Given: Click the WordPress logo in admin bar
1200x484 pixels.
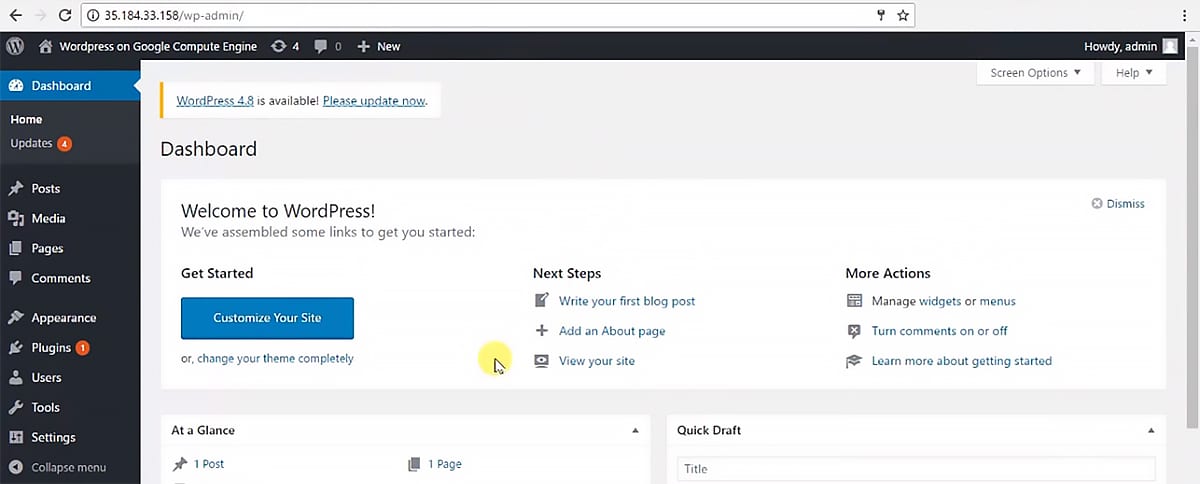Looking at the screenshot, I should (15, 46).
